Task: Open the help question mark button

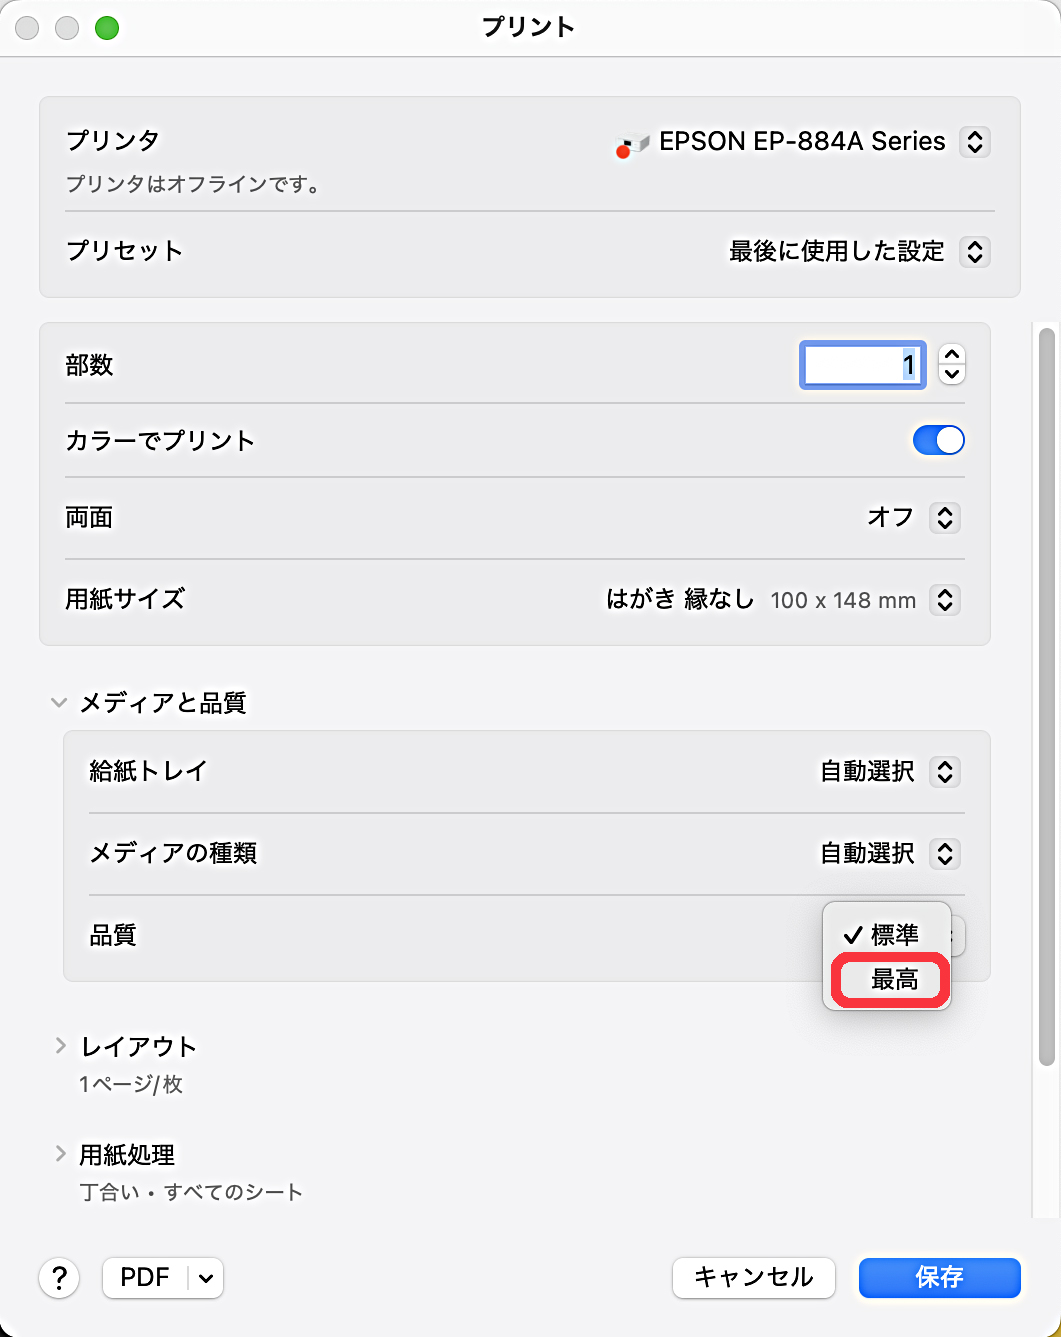Action: [x=59, y=1277]
